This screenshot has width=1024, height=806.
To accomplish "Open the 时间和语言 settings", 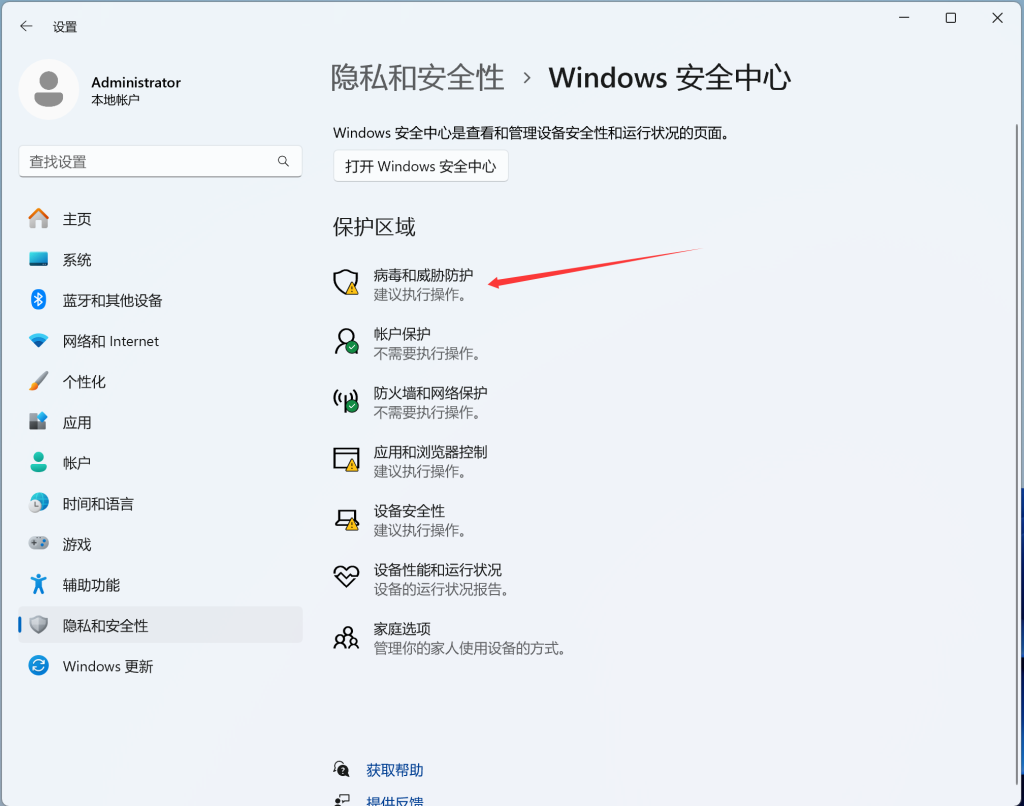I will (160, 503).
